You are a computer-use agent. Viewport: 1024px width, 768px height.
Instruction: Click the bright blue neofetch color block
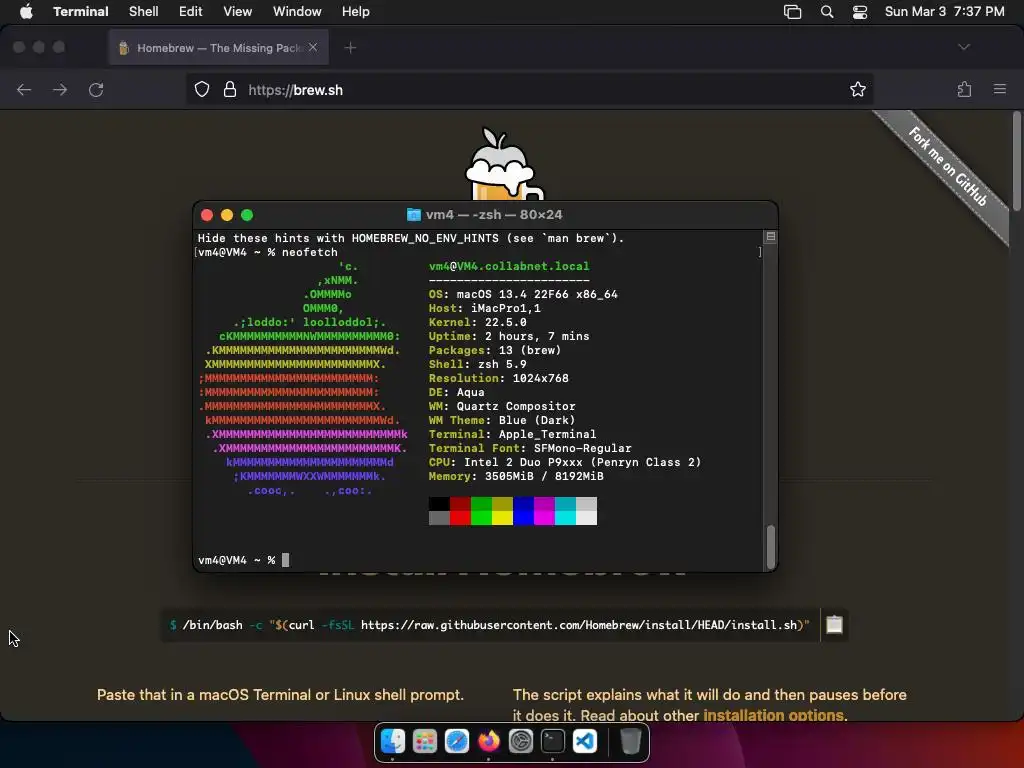click(x=523, y=518)
